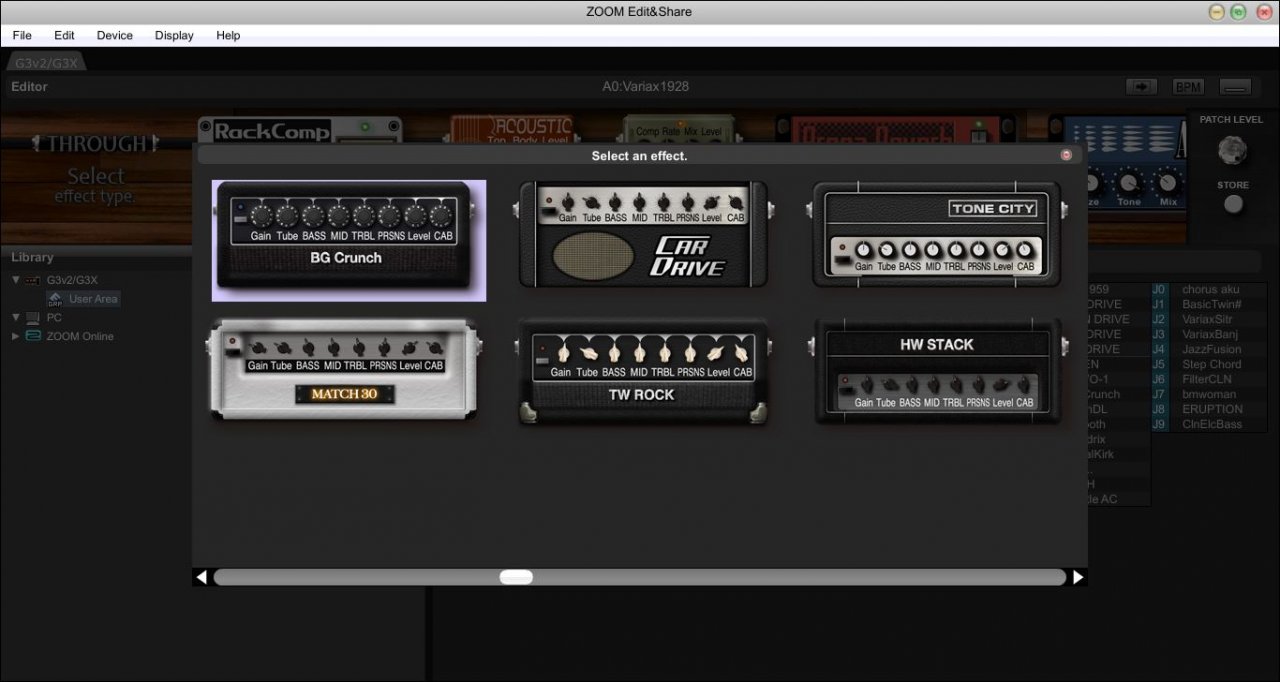
Task: Select the HW STACK amp effect
Action: [x=937, y=371]
